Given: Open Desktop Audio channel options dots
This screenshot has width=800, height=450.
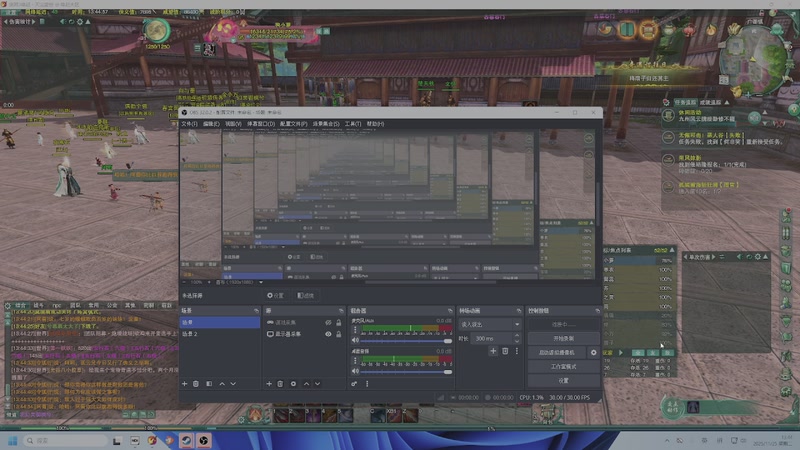Looking at the screenshot, I should point(355,361).
